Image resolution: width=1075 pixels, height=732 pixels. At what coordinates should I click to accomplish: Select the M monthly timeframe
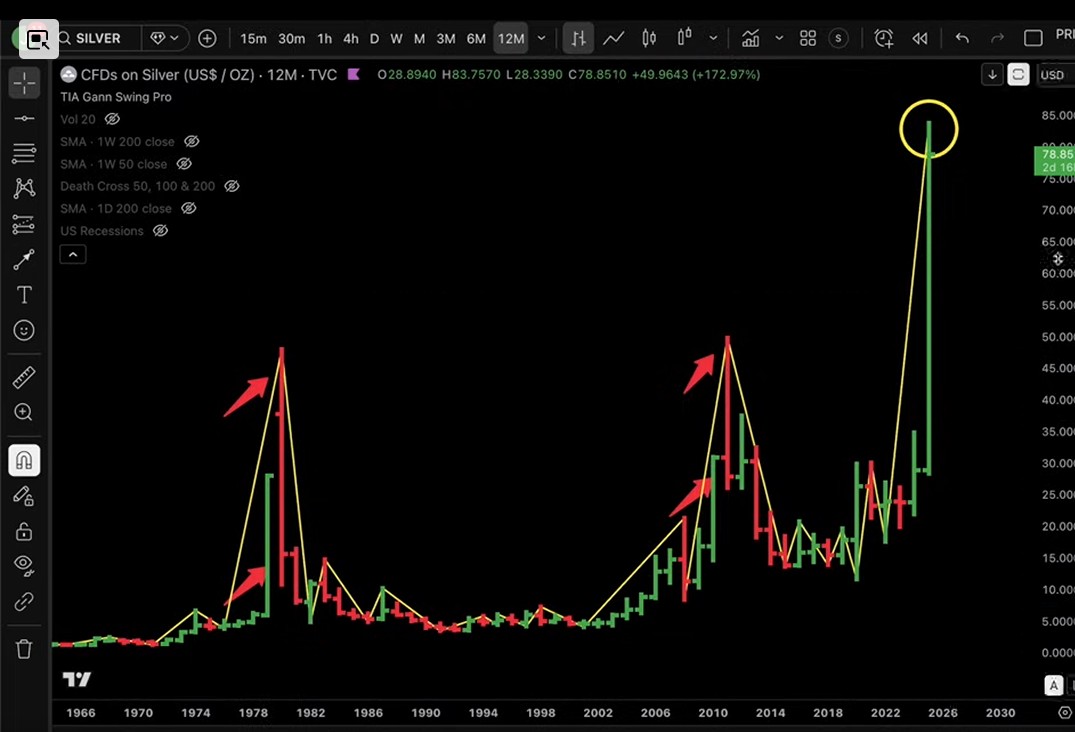point(420,39)
